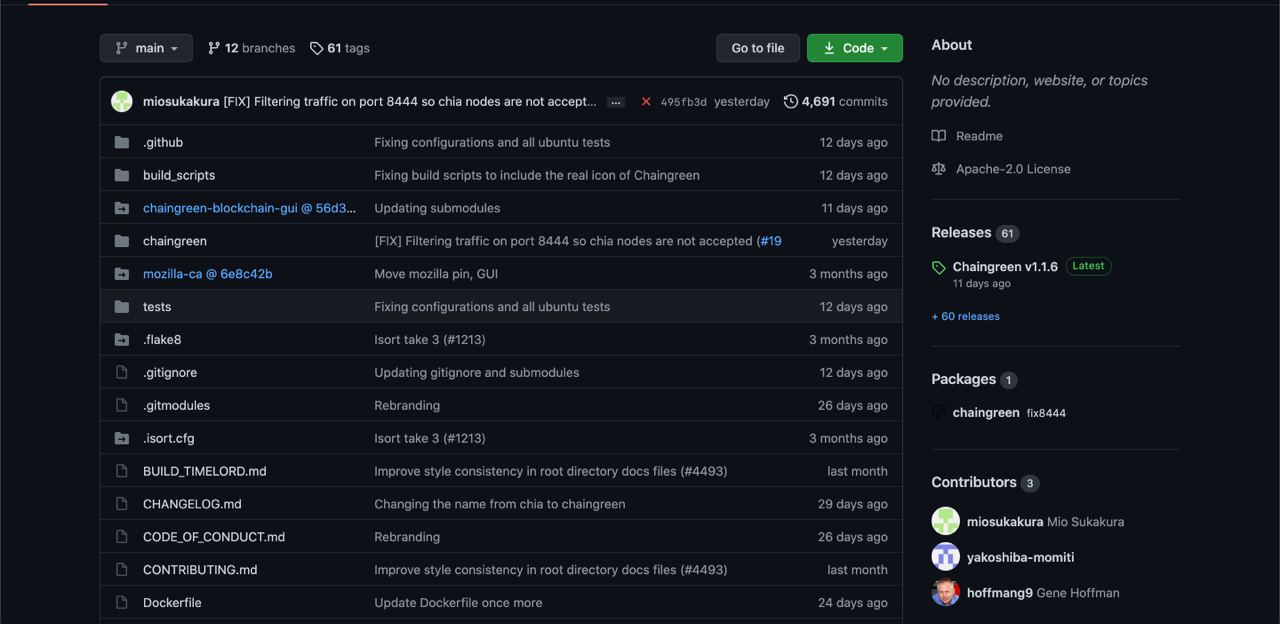Open the .gitignore file

coord(170,372)
